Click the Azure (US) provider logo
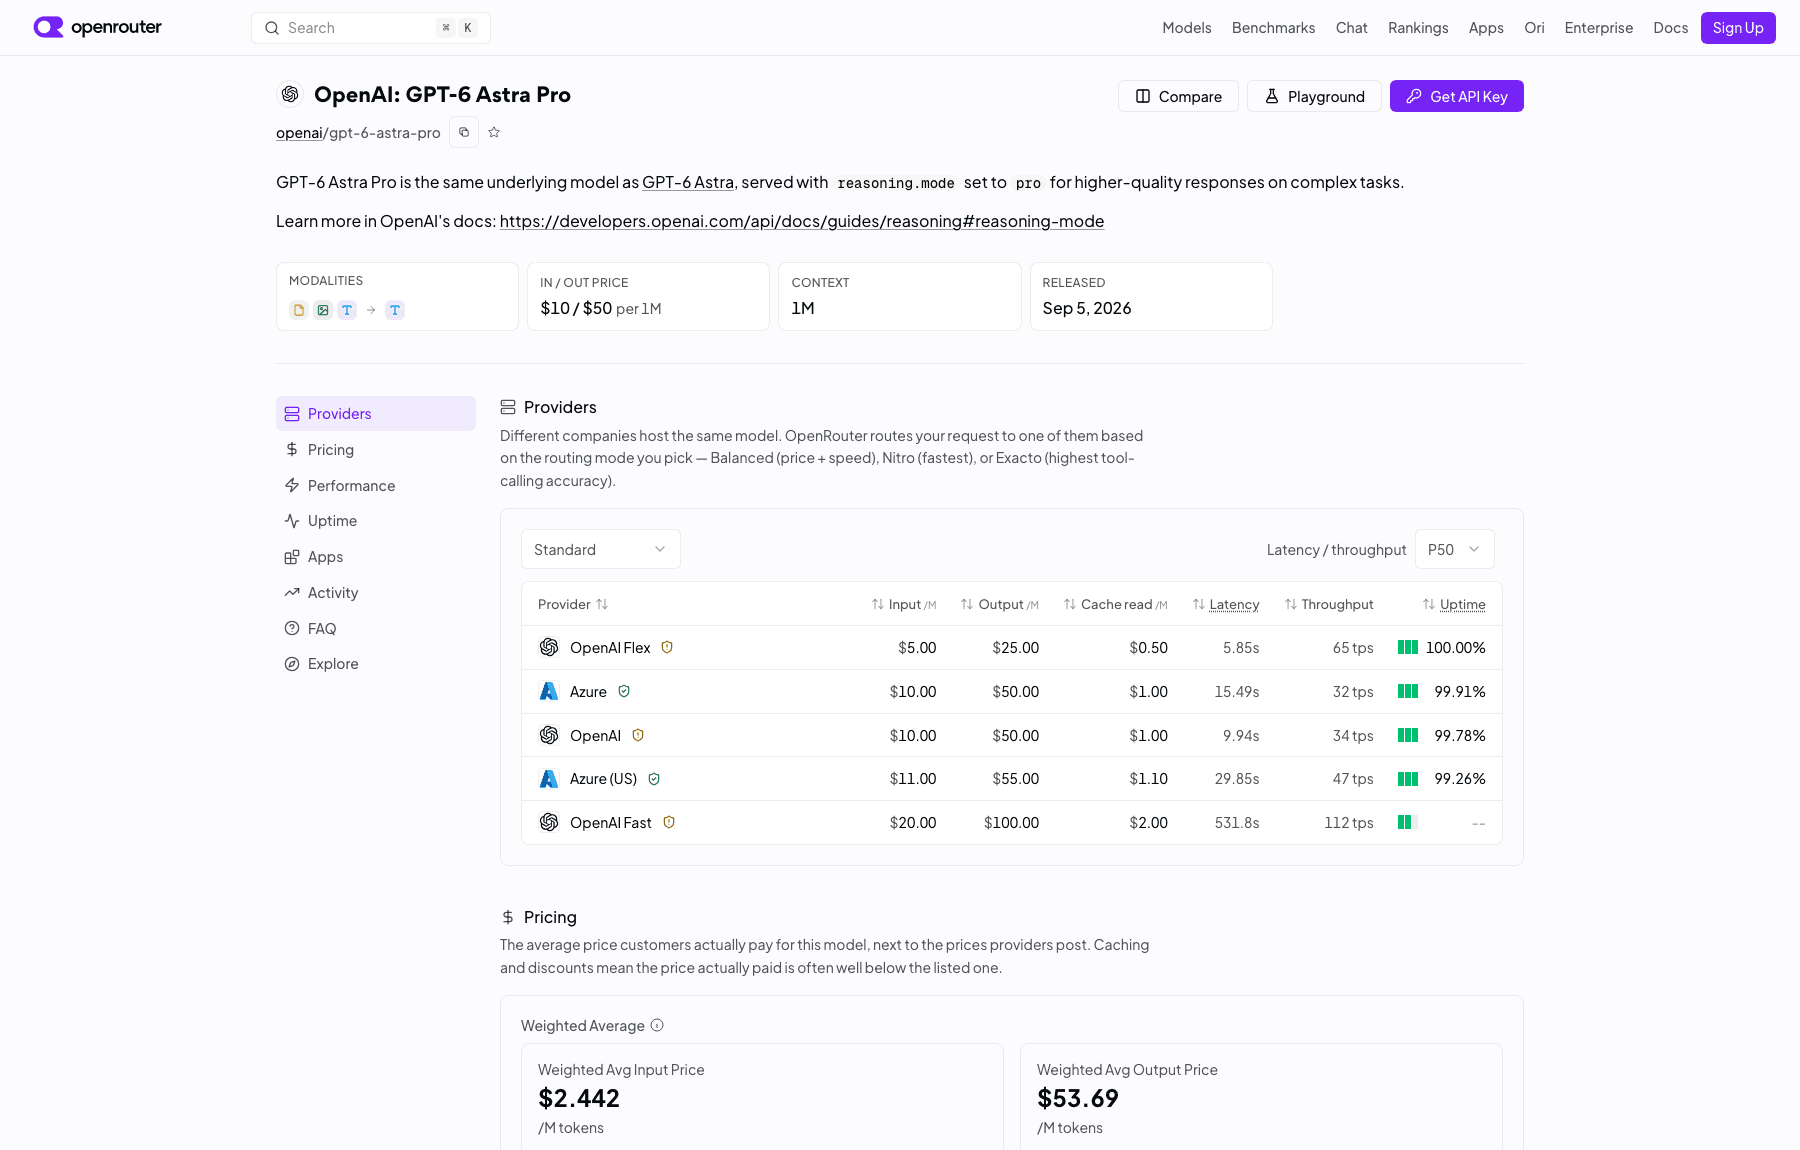 (549, 778)
